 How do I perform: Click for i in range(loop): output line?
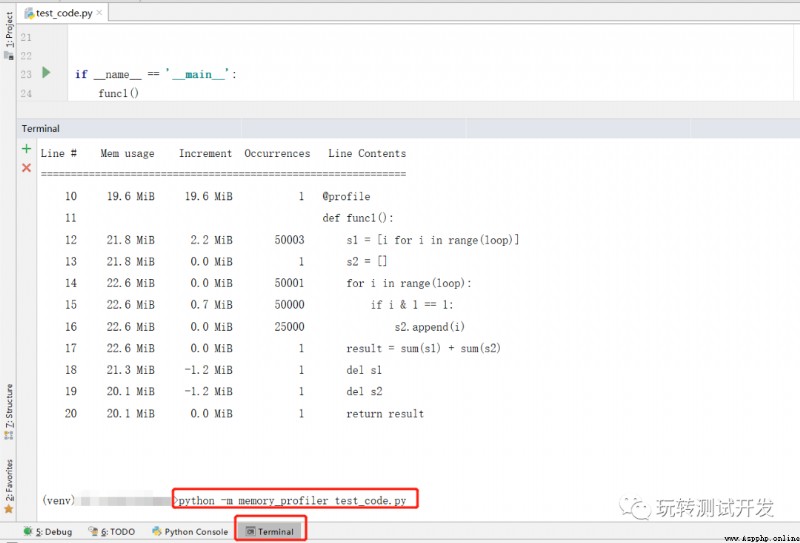[409, 283]
